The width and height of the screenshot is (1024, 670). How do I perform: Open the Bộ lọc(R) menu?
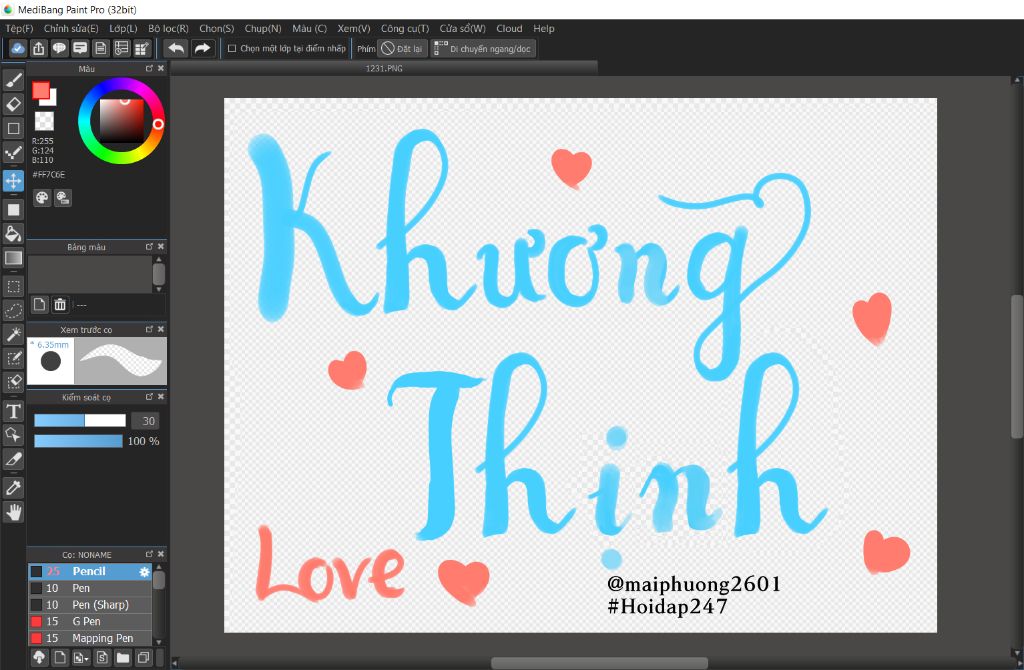(x=168, y=29)
